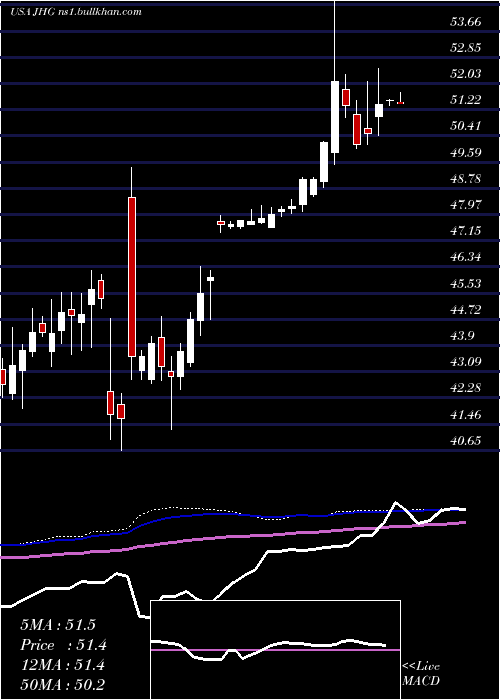Image resolution: width=500 pixels, height=700 pixels.
Task: Select the 52.85 price axis label
Action: [466, 47]
